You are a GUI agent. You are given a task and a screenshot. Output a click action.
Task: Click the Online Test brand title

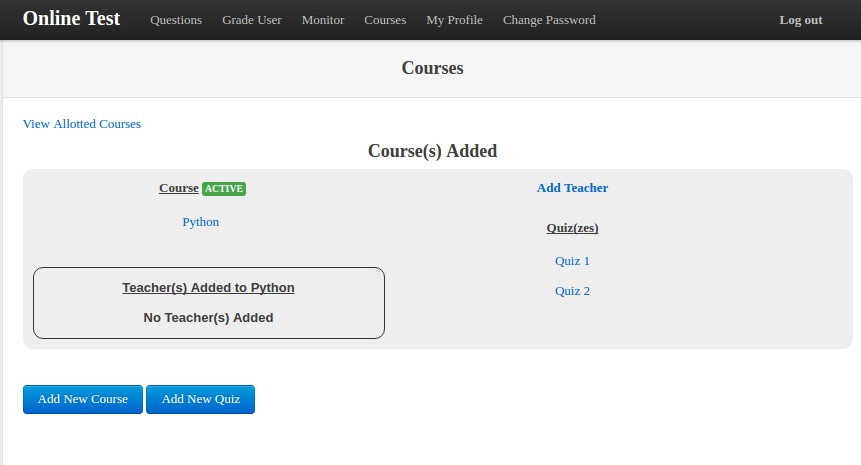click(71, 19)
